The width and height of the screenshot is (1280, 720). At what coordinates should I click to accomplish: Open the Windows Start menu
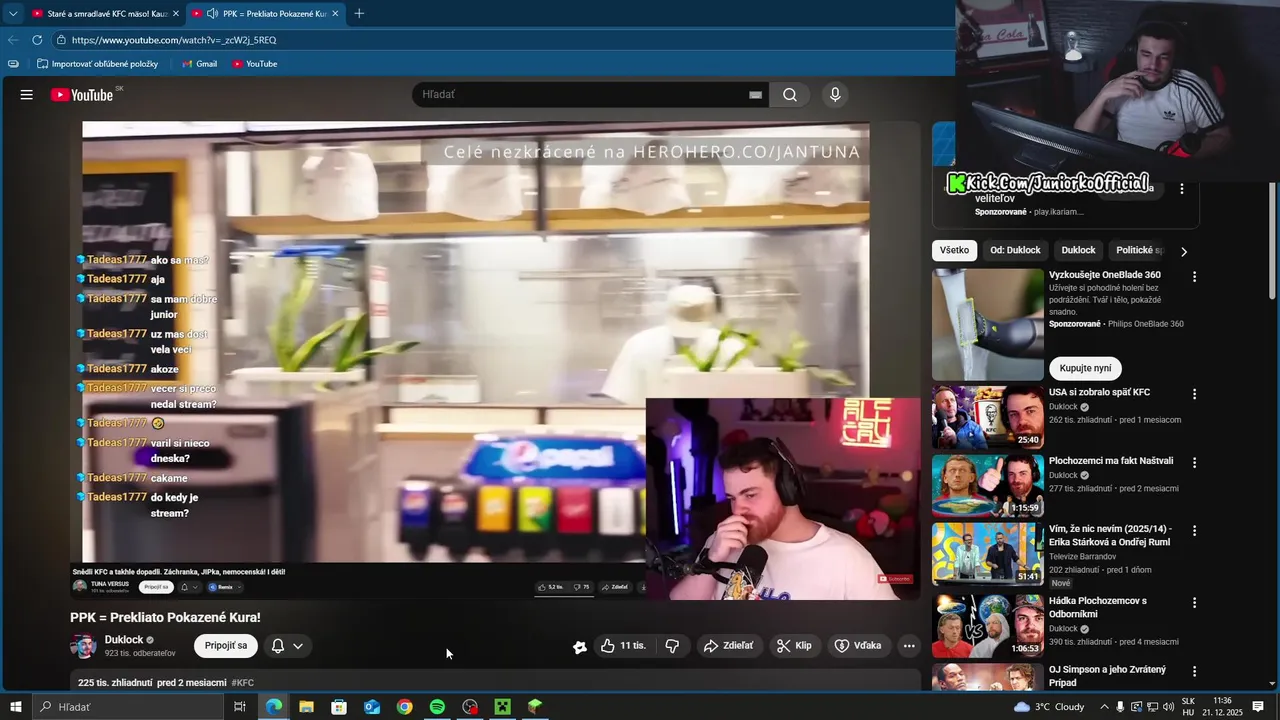click(x=15, y=707)
